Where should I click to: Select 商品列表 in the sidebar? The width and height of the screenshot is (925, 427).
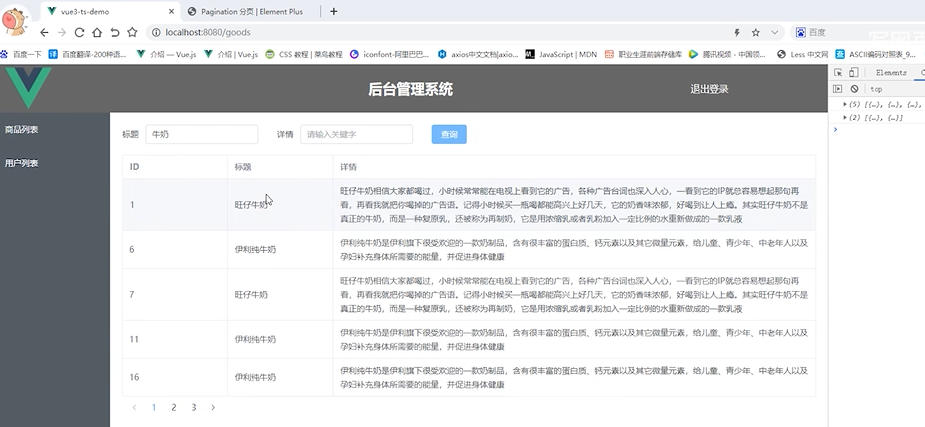pos(21,129)
